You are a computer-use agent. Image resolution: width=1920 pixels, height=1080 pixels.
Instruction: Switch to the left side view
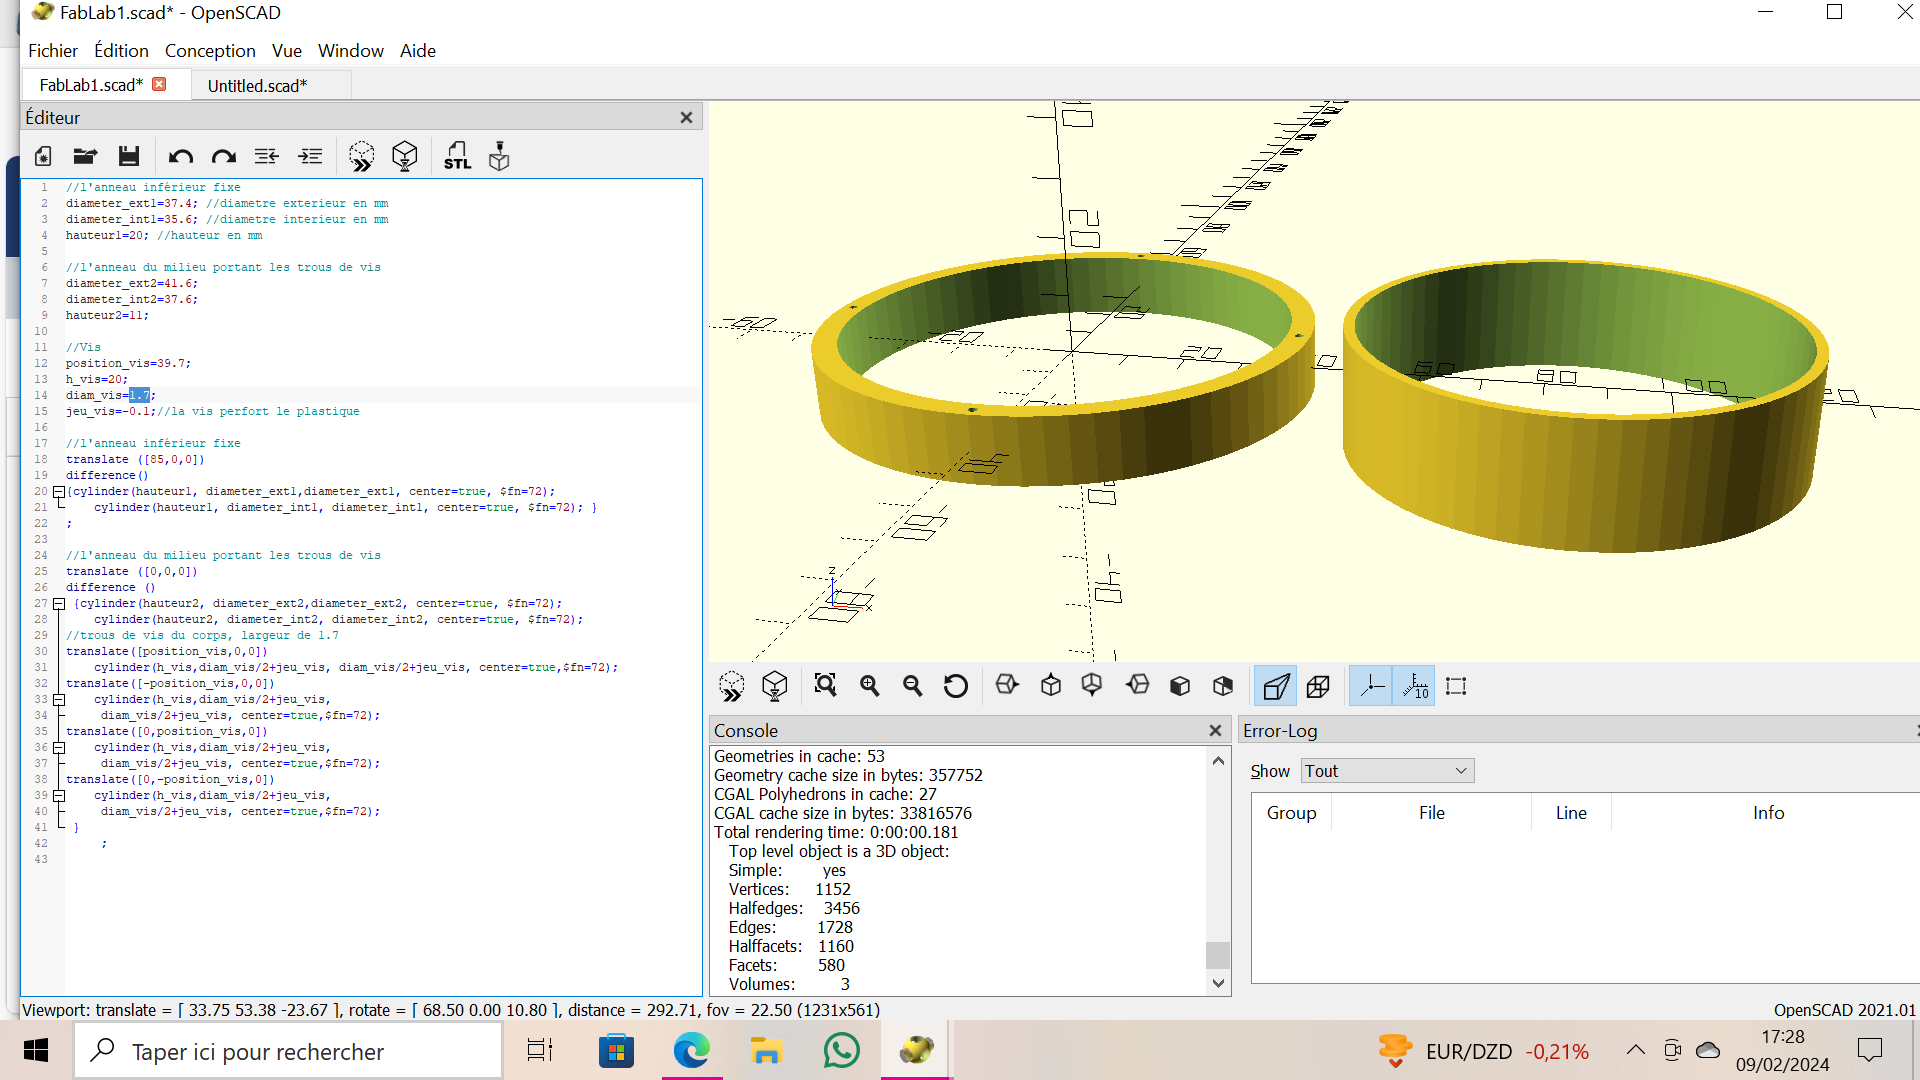1137,686
